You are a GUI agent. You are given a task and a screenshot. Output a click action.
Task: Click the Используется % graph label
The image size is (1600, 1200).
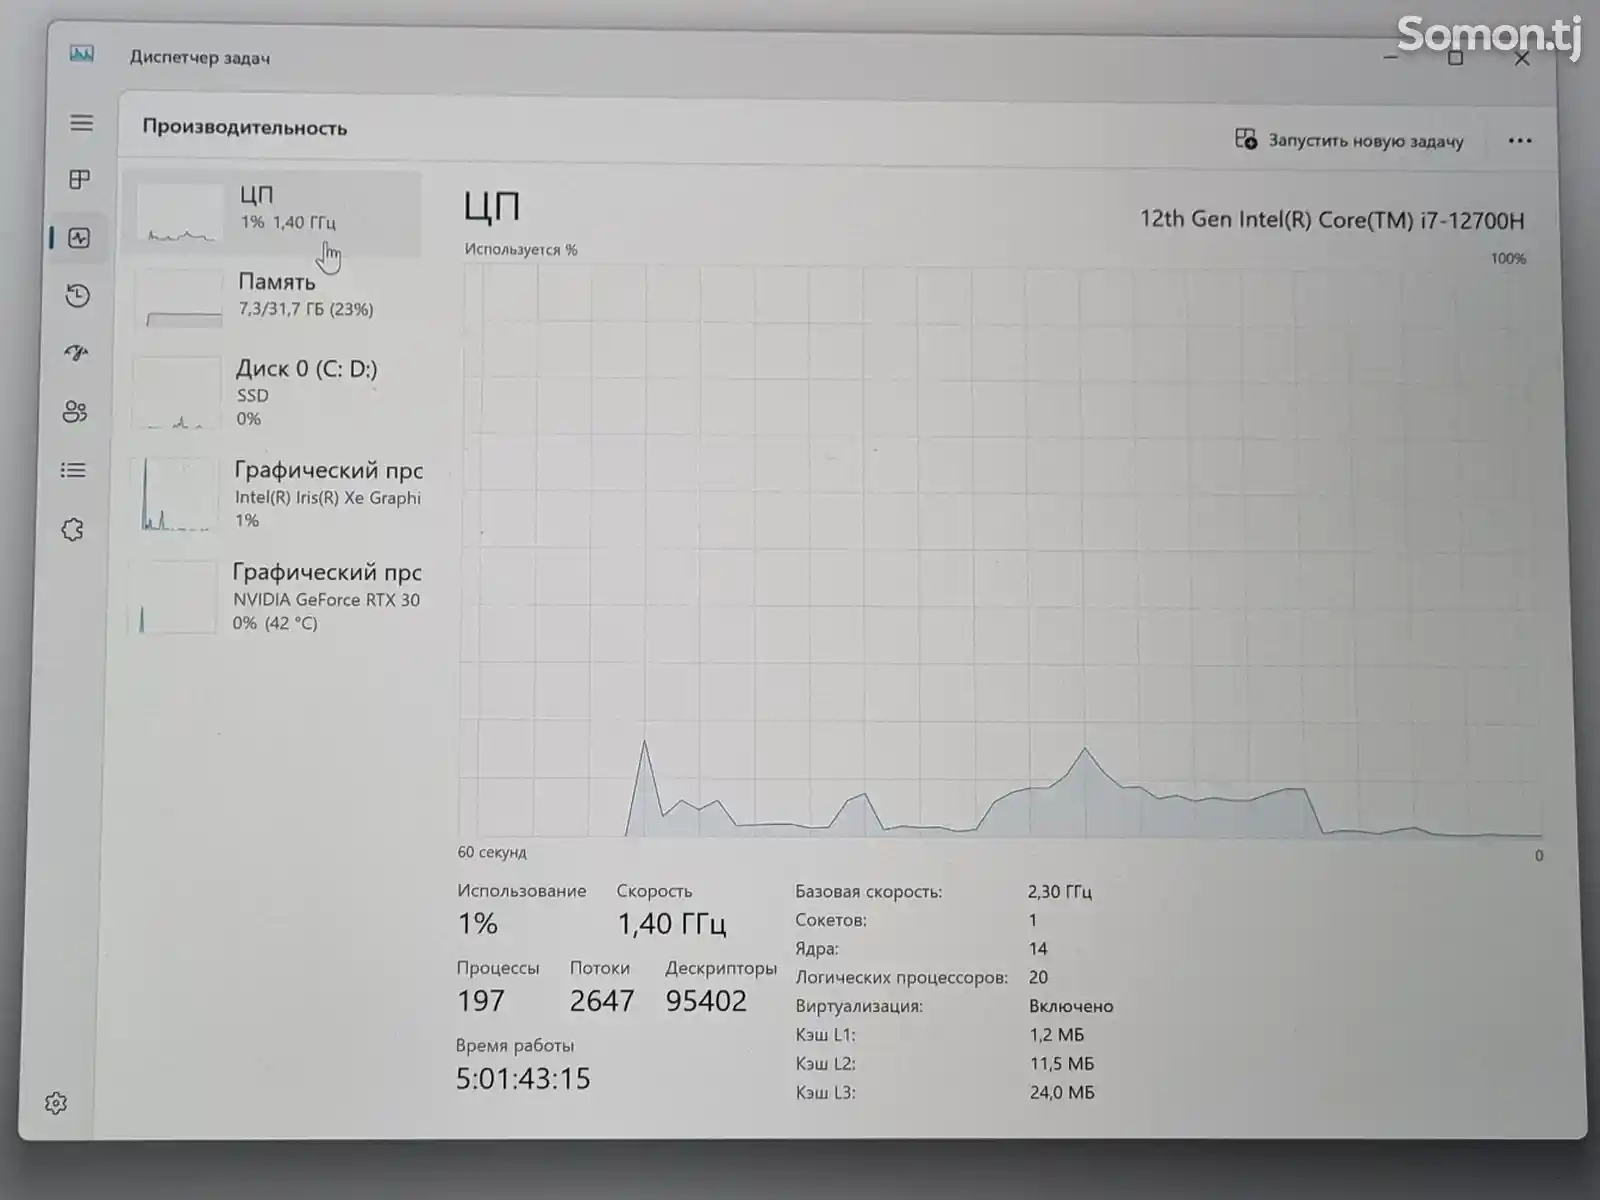tap(521, 249)
